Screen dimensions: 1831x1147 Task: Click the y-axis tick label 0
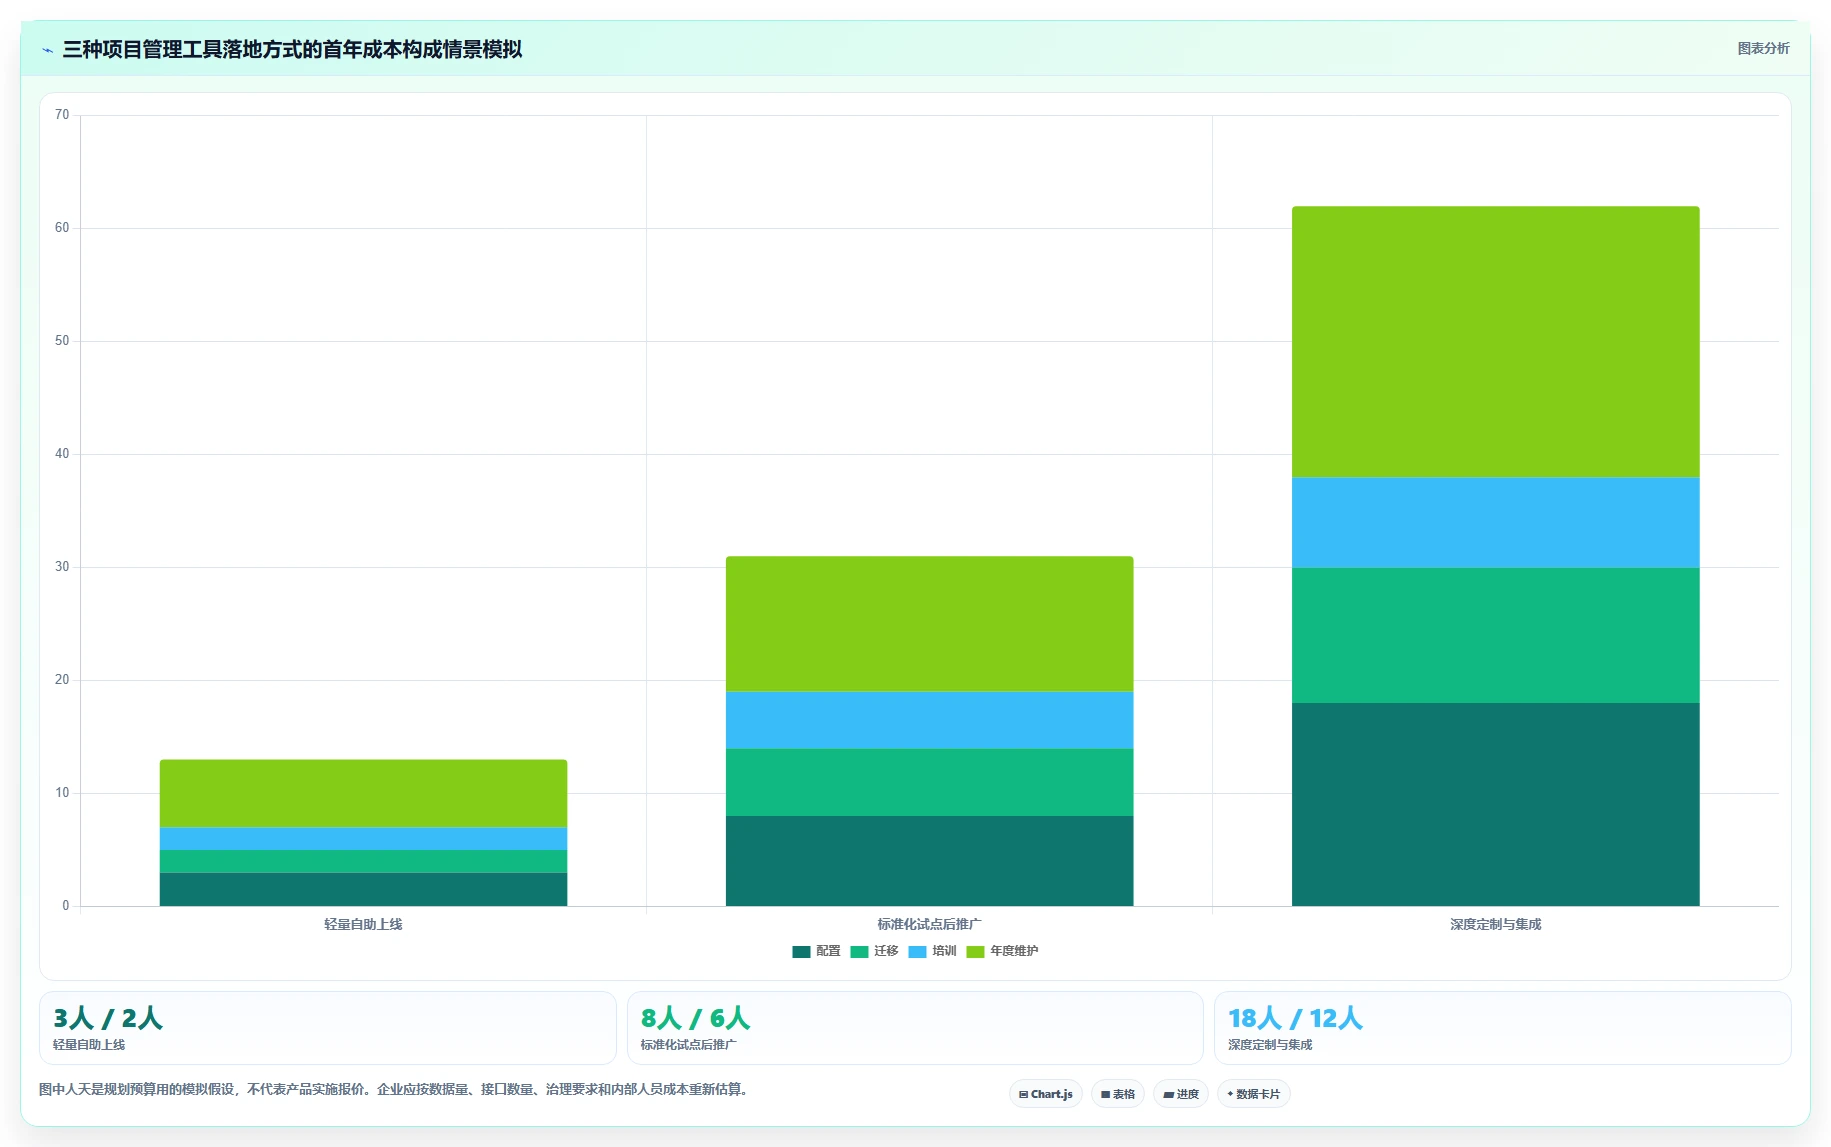click(x=66, y=906)
